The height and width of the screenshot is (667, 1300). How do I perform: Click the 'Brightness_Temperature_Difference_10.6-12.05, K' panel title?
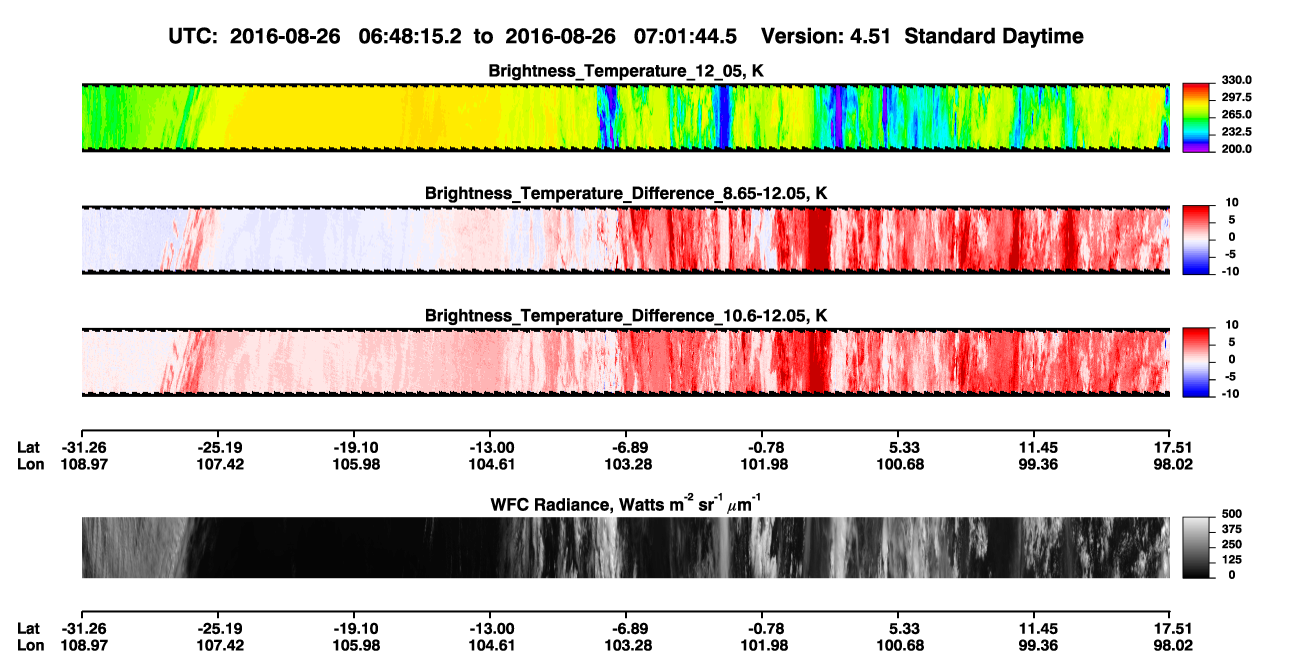pos(626,316)
